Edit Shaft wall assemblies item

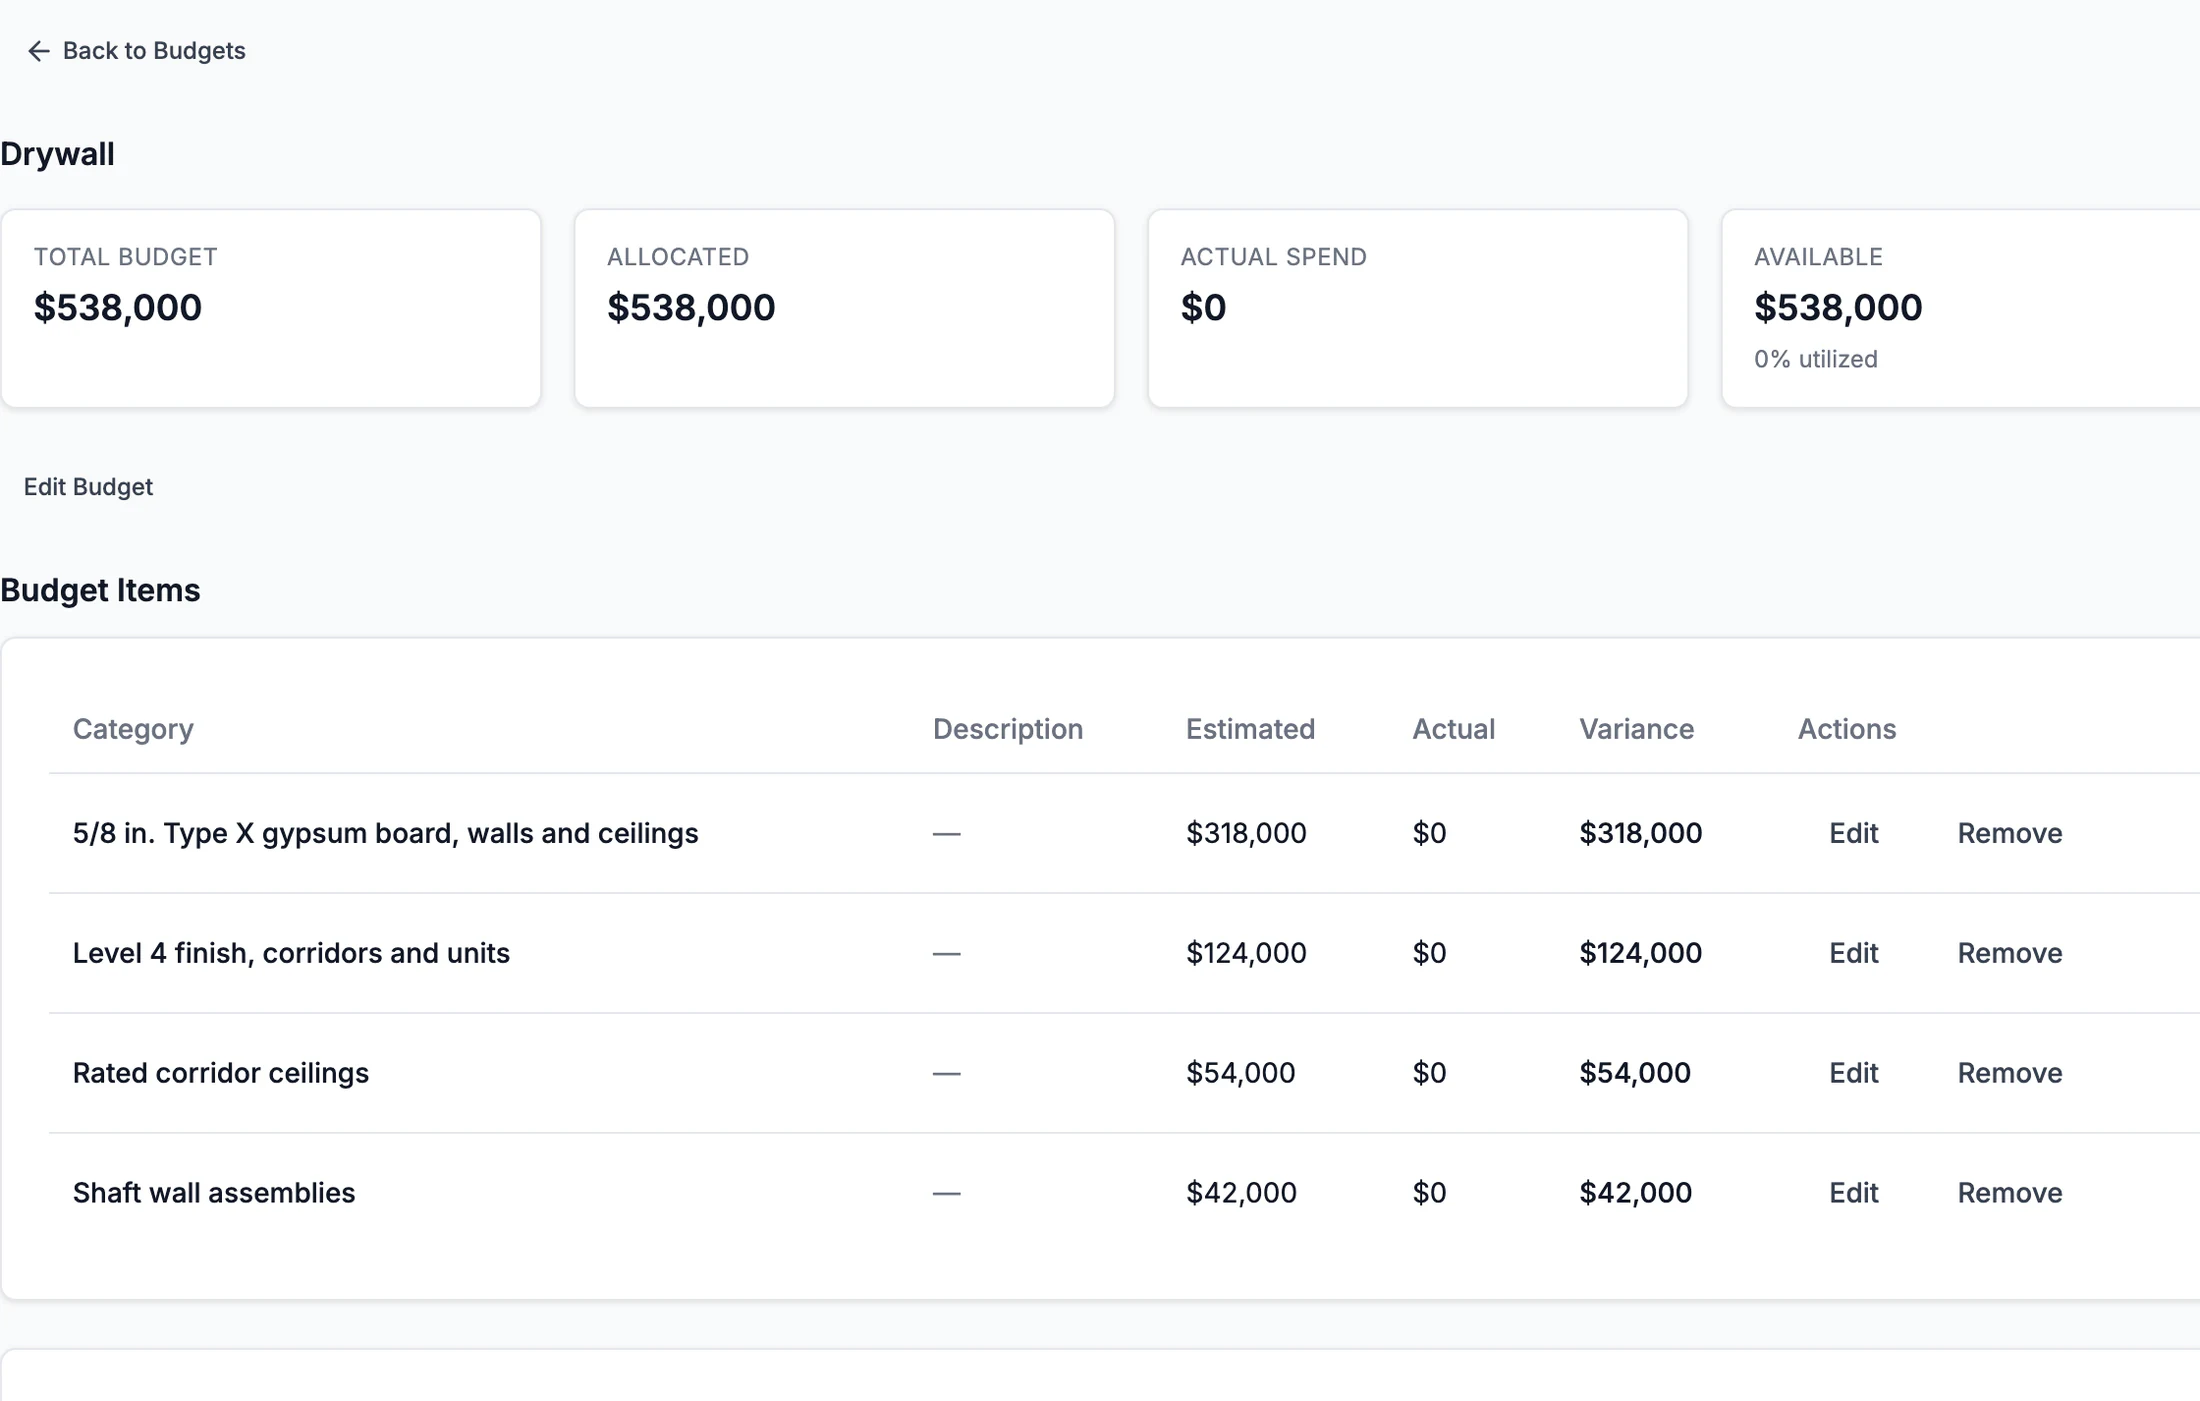pos(1853,1193)
